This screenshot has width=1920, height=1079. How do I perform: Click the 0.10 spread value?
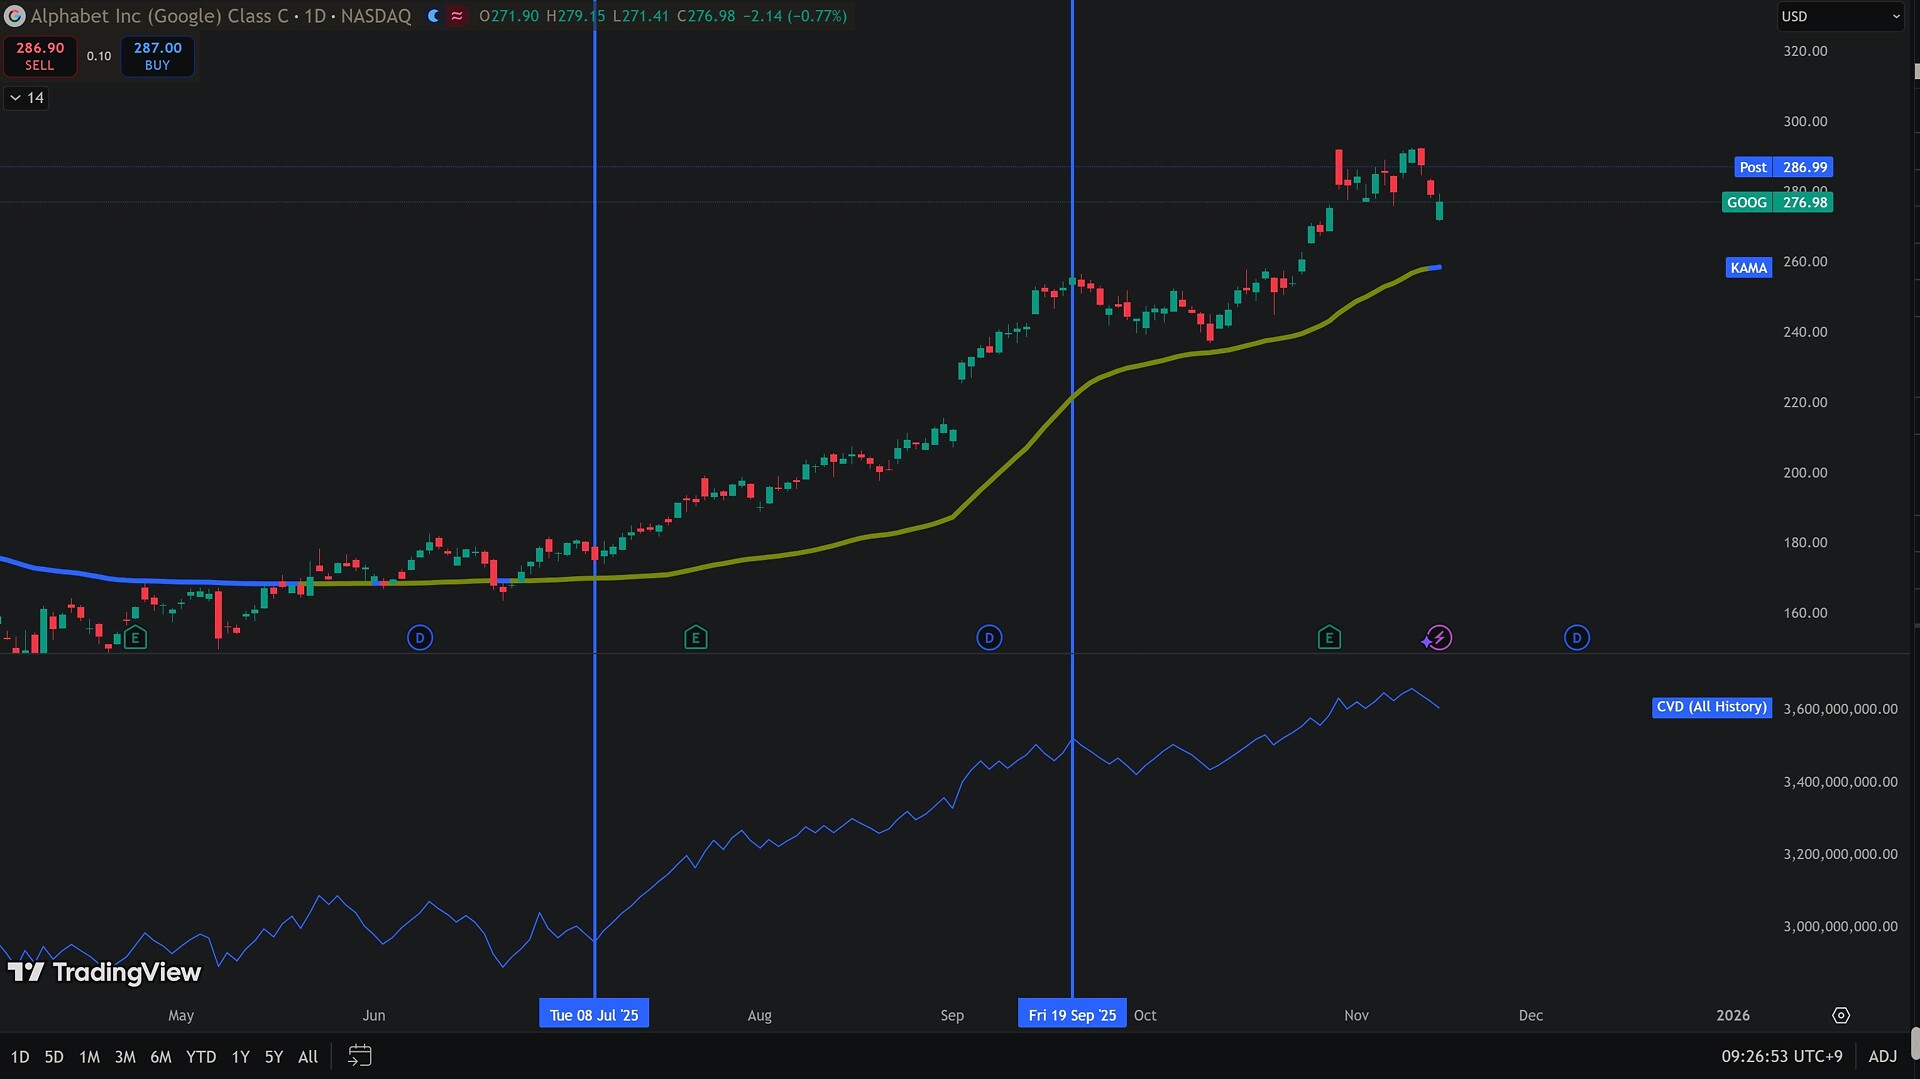(x=99, y=56)
